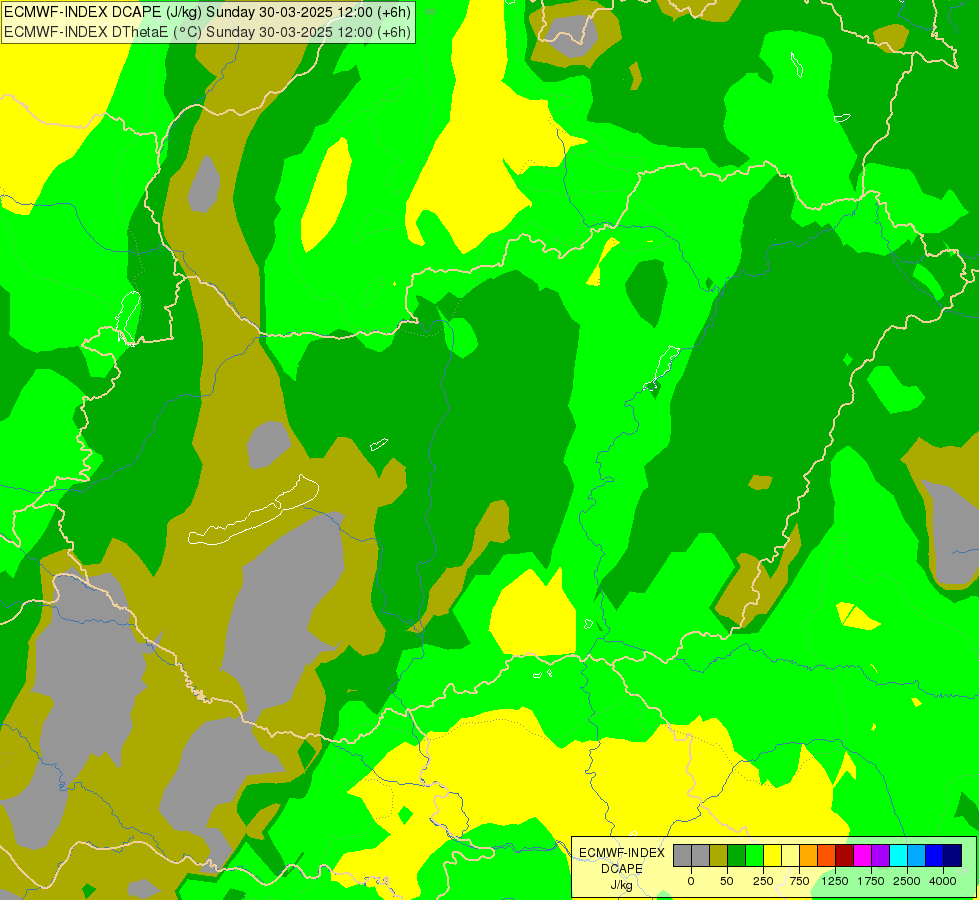Click the dark red swatch after 1250
Screen dimensions: 979x900
pos(844,856)
